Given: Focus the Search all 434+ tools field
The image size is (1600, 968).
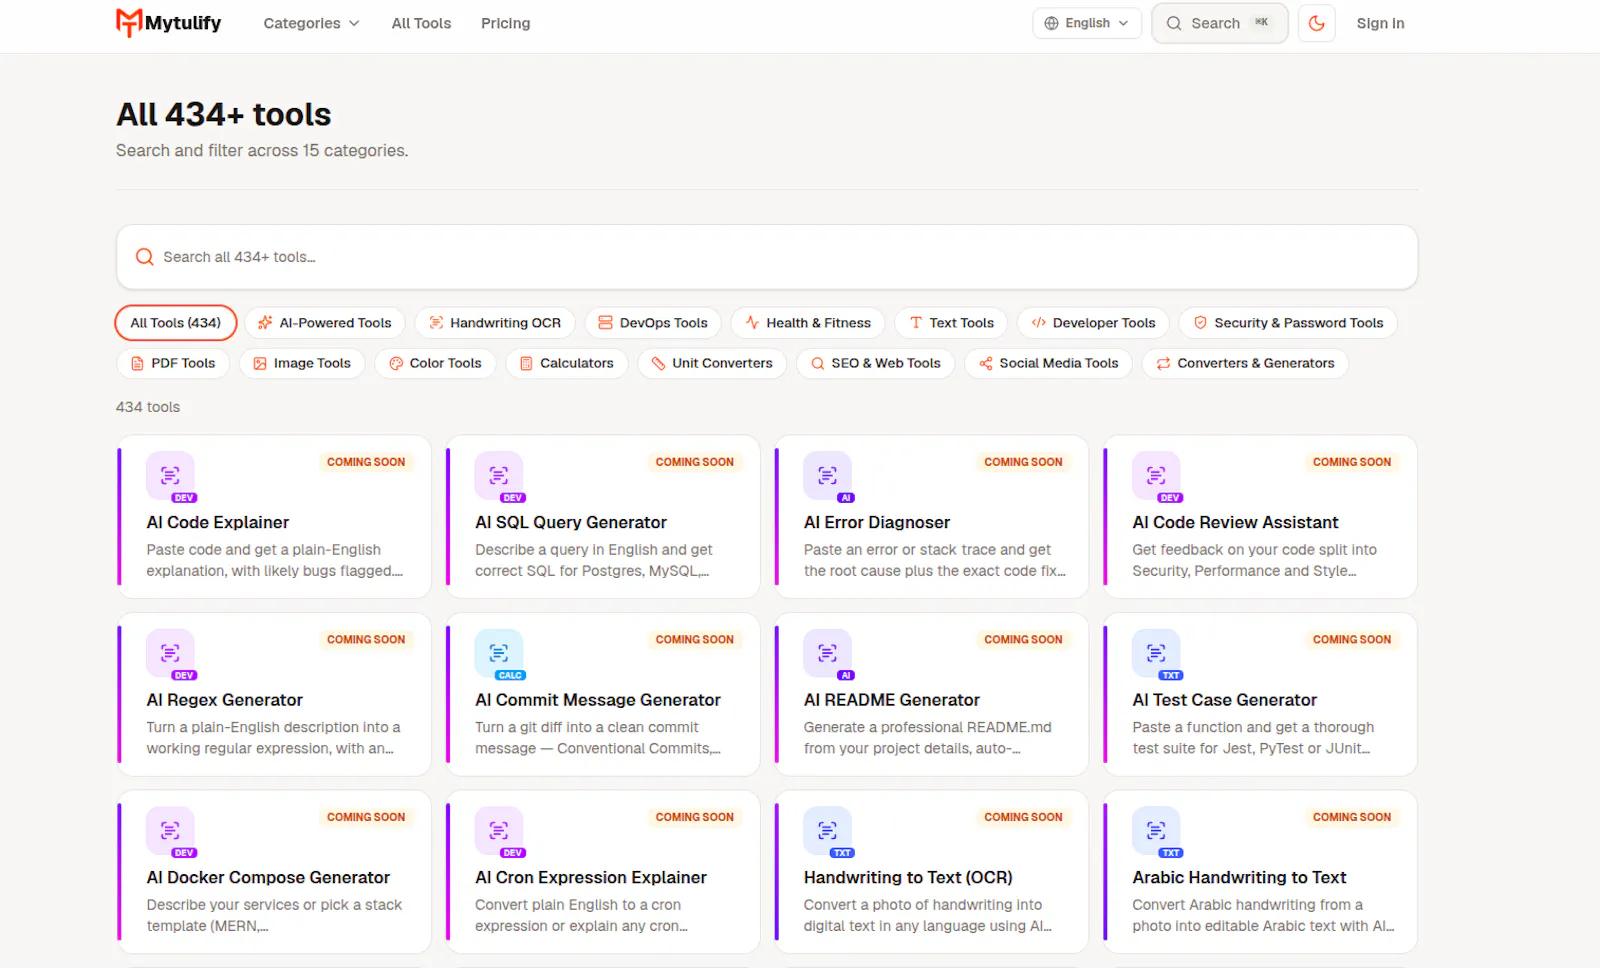Looking at the screenshot, I should 767,257.
